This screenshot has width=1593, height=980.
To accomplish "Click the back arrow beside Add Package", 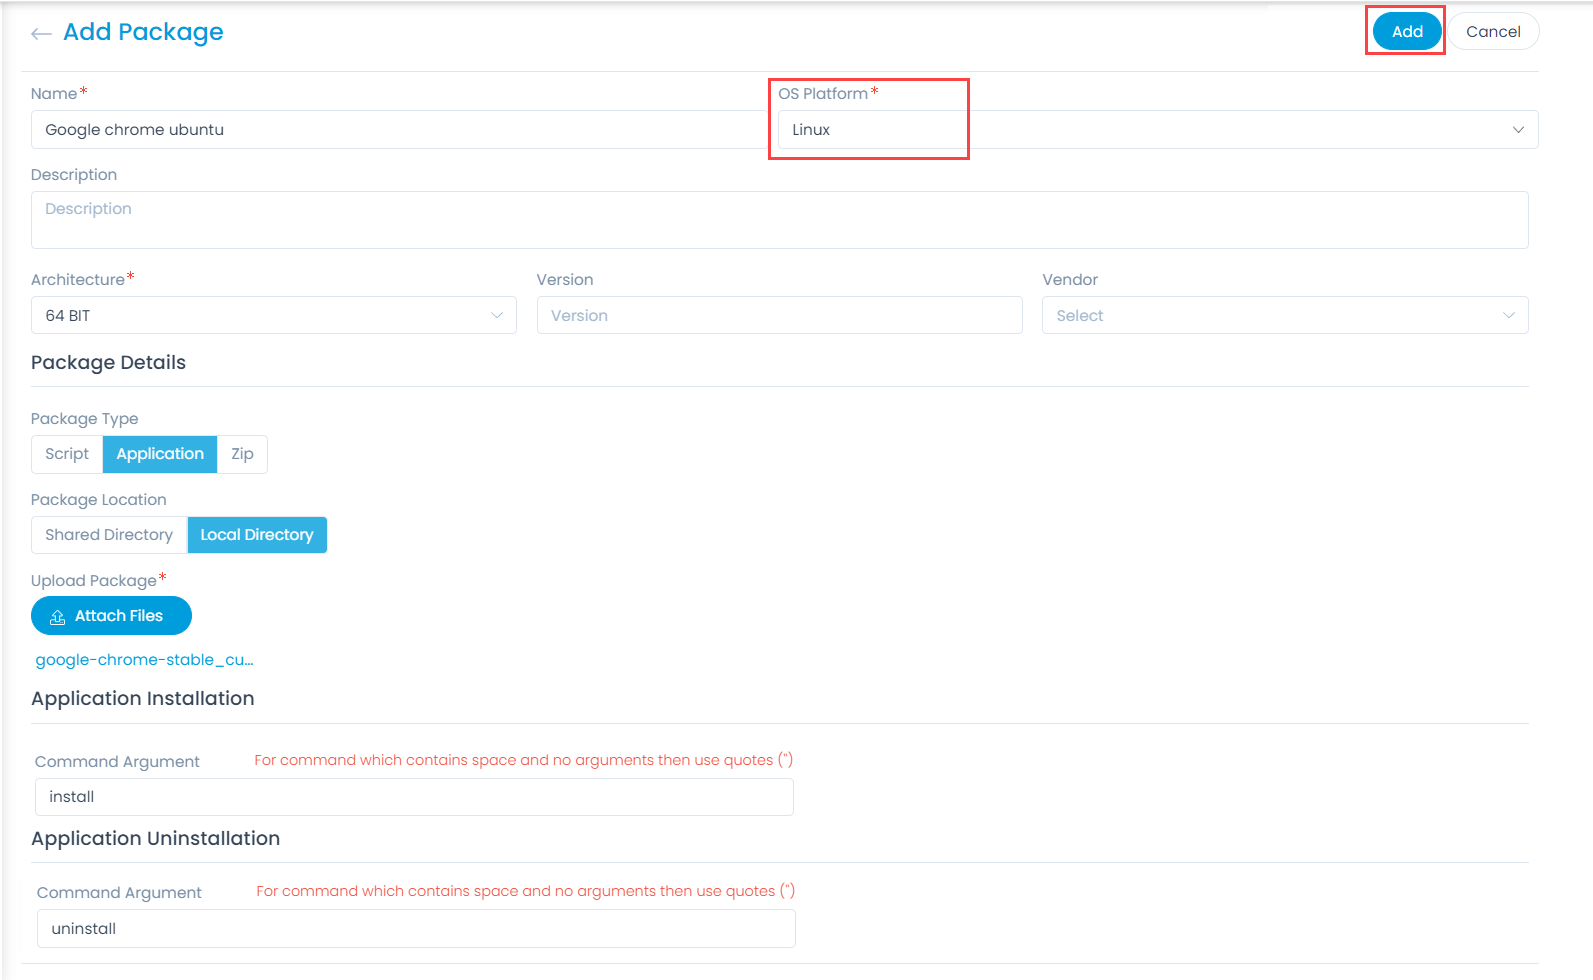I will coord(41,34).
